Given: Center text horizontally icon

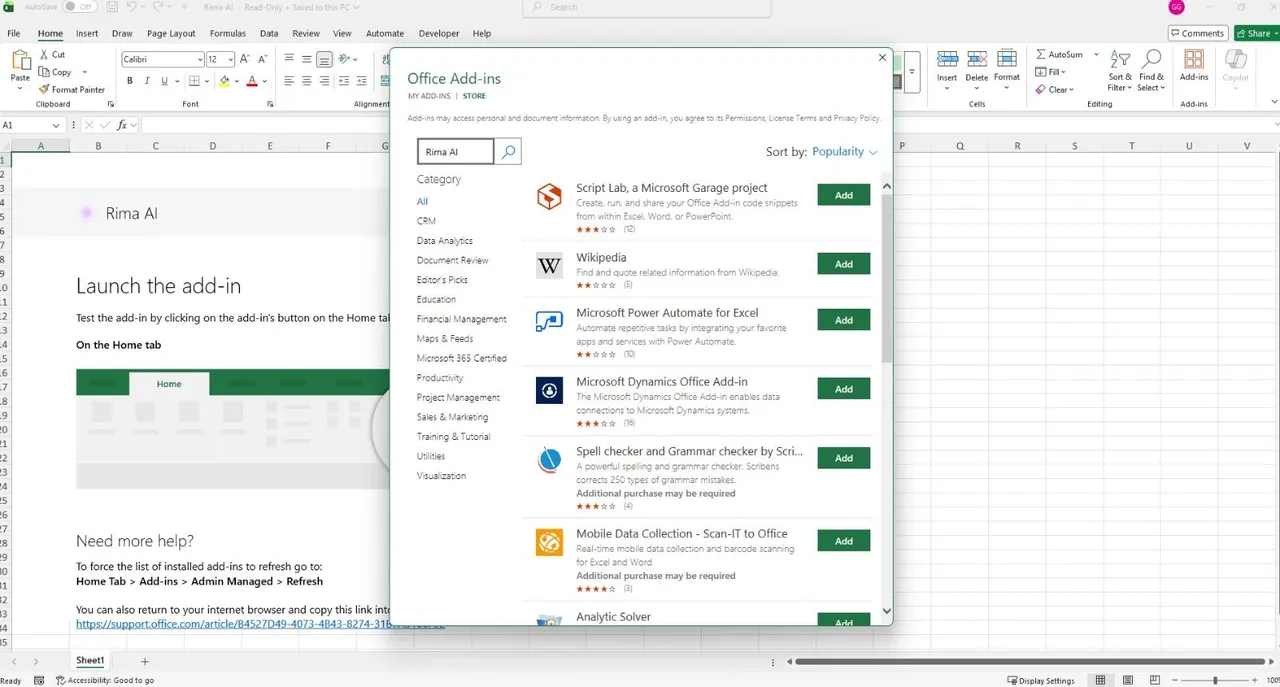Looking at the screenshot, I should click(x=306, y=81).
